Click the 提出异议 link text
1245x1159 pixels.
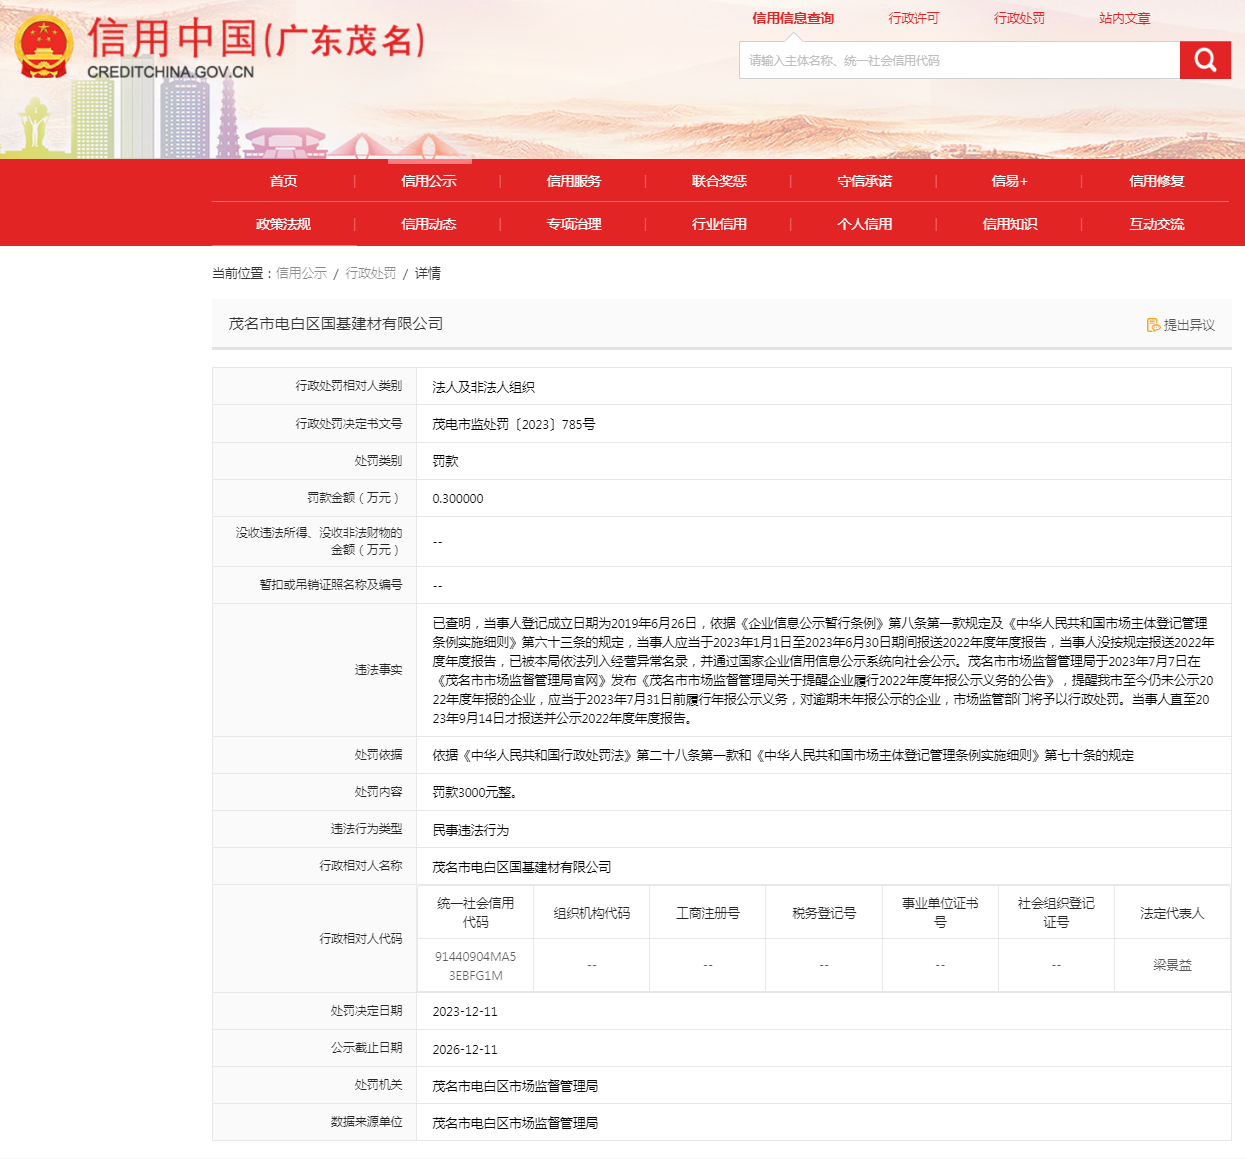click(x=1189, y=325)
